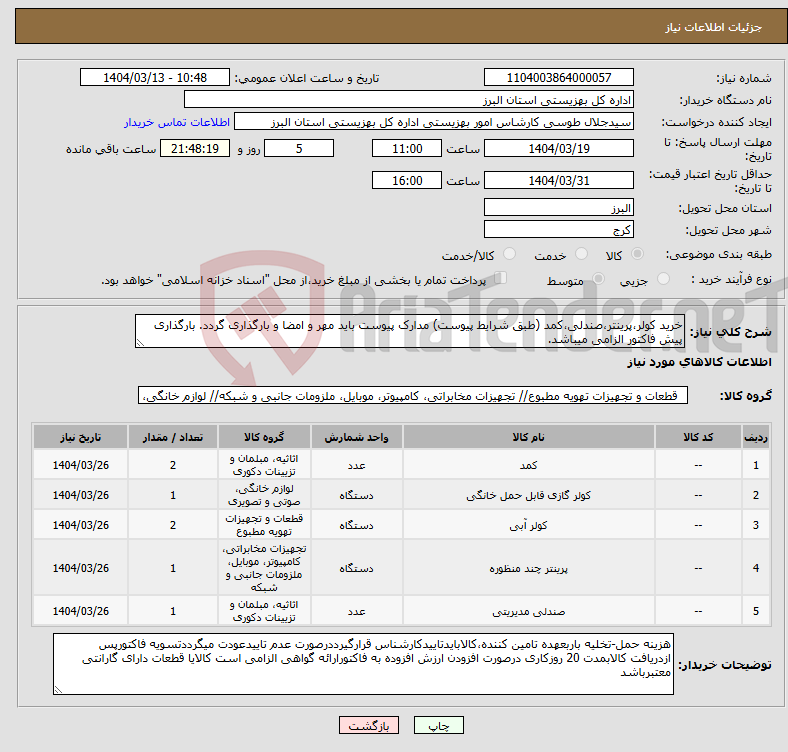Select the متوسط purchase type radio
Screen dimensions: 788x752
click(x=599, y=278)
